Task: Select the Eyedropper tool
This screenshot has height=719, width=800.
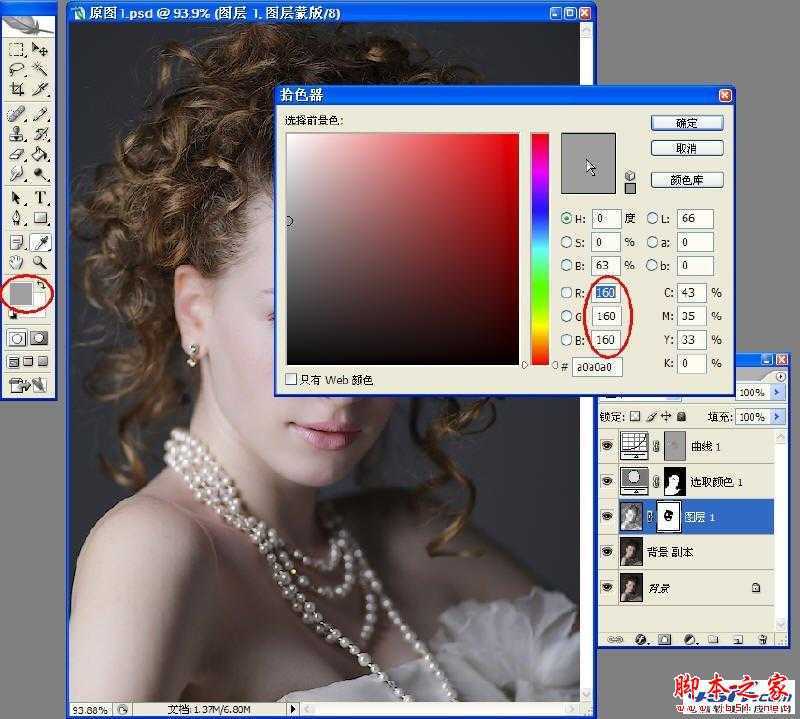Action: click(x=40, y=243)
